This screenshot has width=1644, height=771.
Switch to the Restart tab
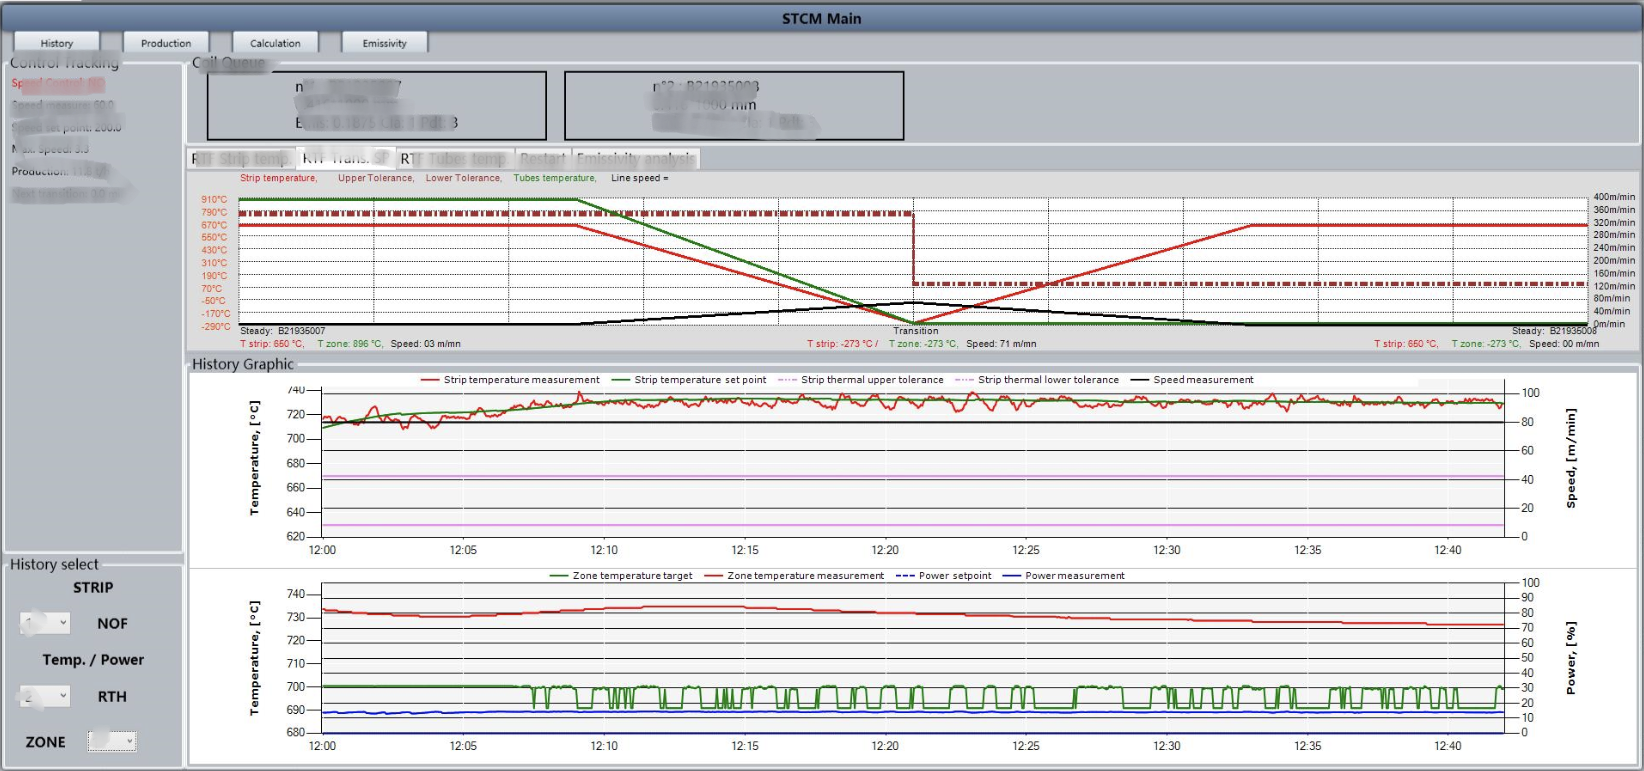[543, 158]
